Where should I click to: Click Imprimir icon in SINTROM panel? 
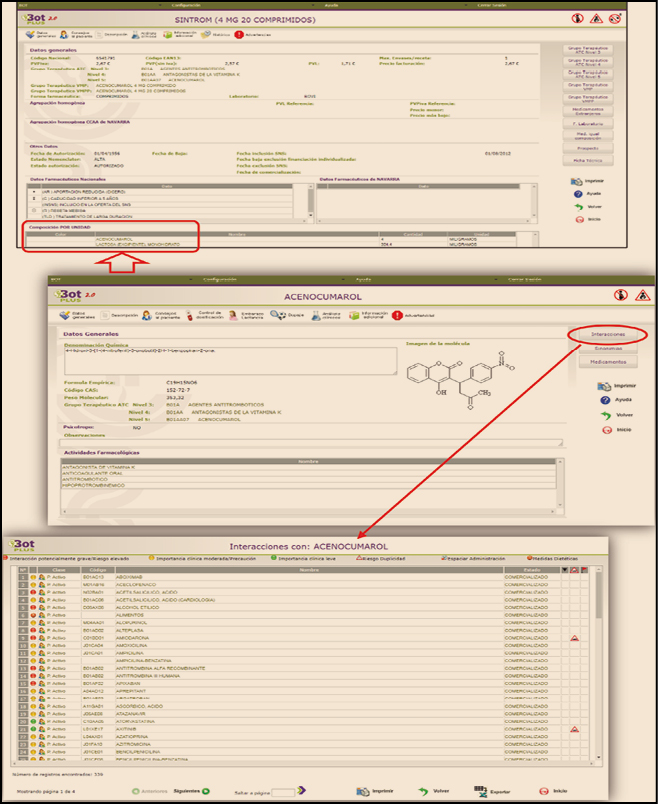[576, 181]
